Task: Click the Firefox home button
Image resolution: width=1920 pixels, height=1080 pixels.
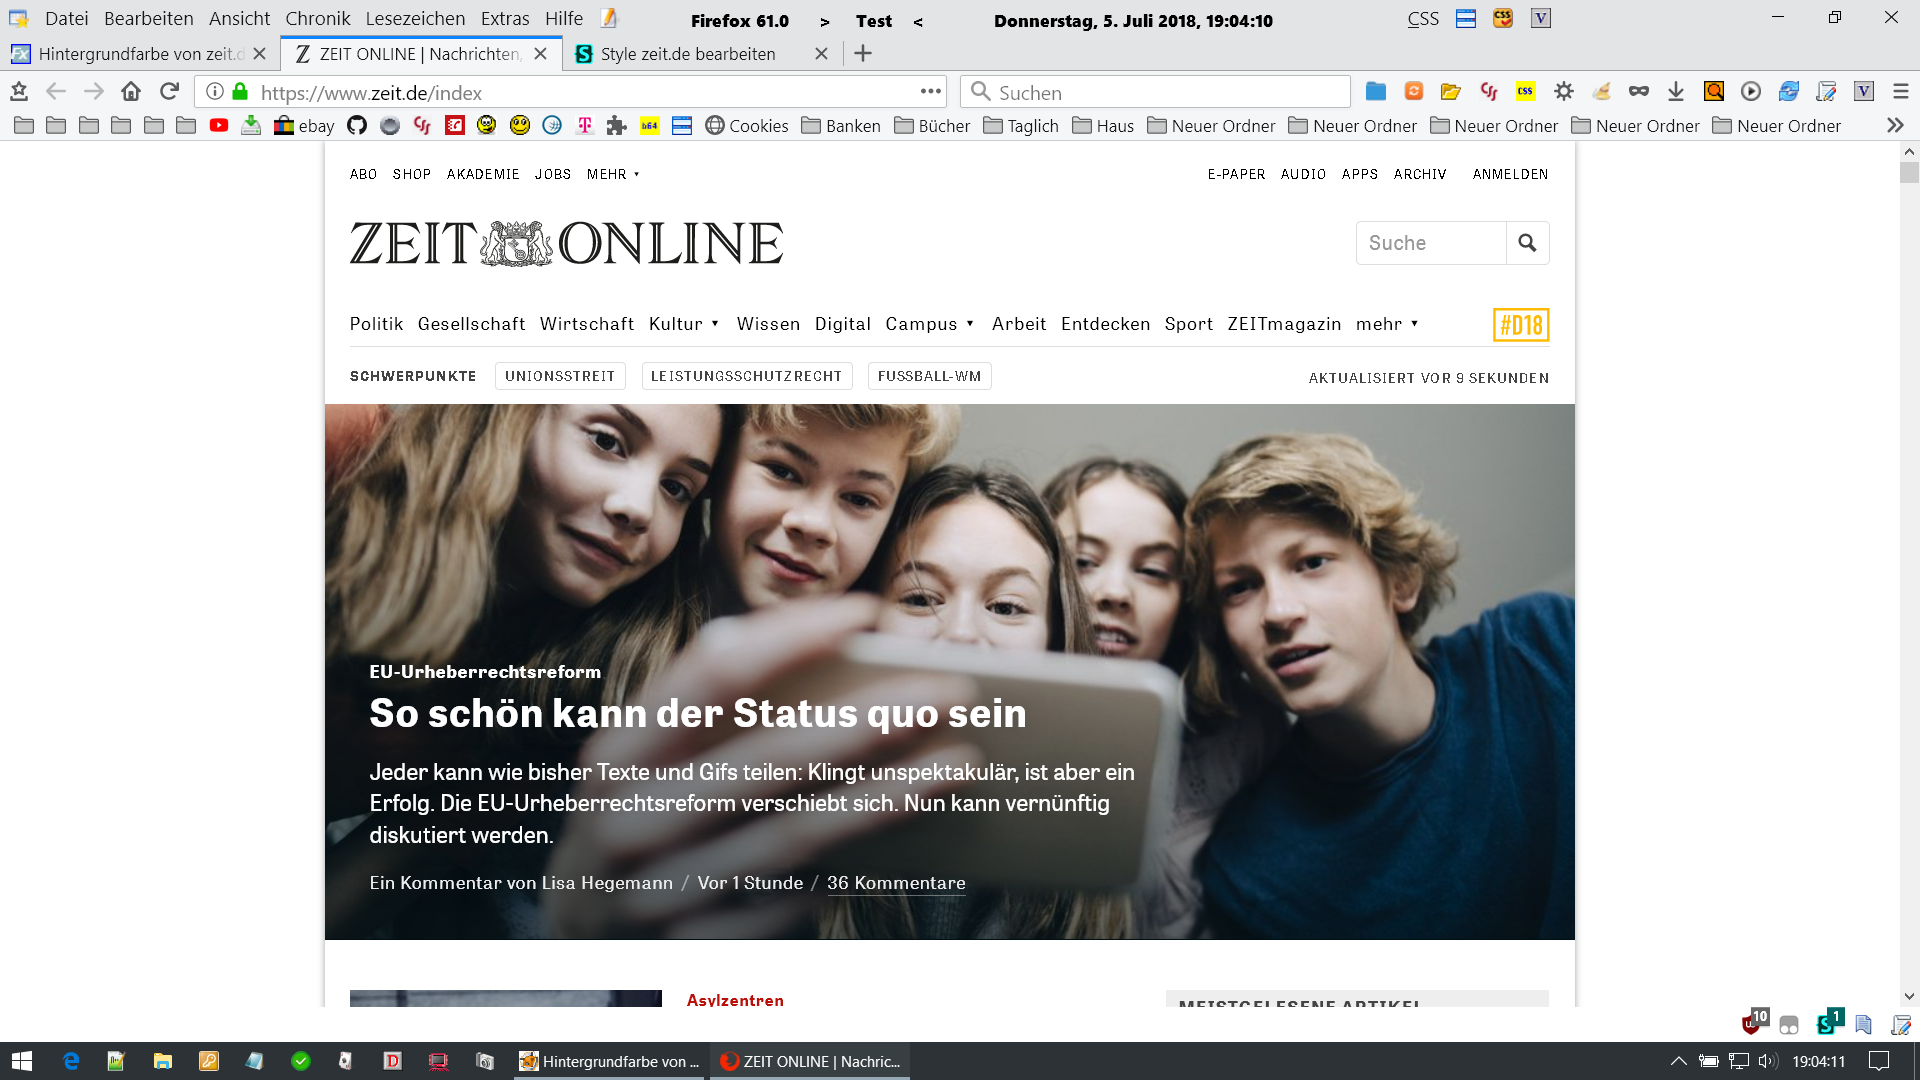Action: click(131, 92)
